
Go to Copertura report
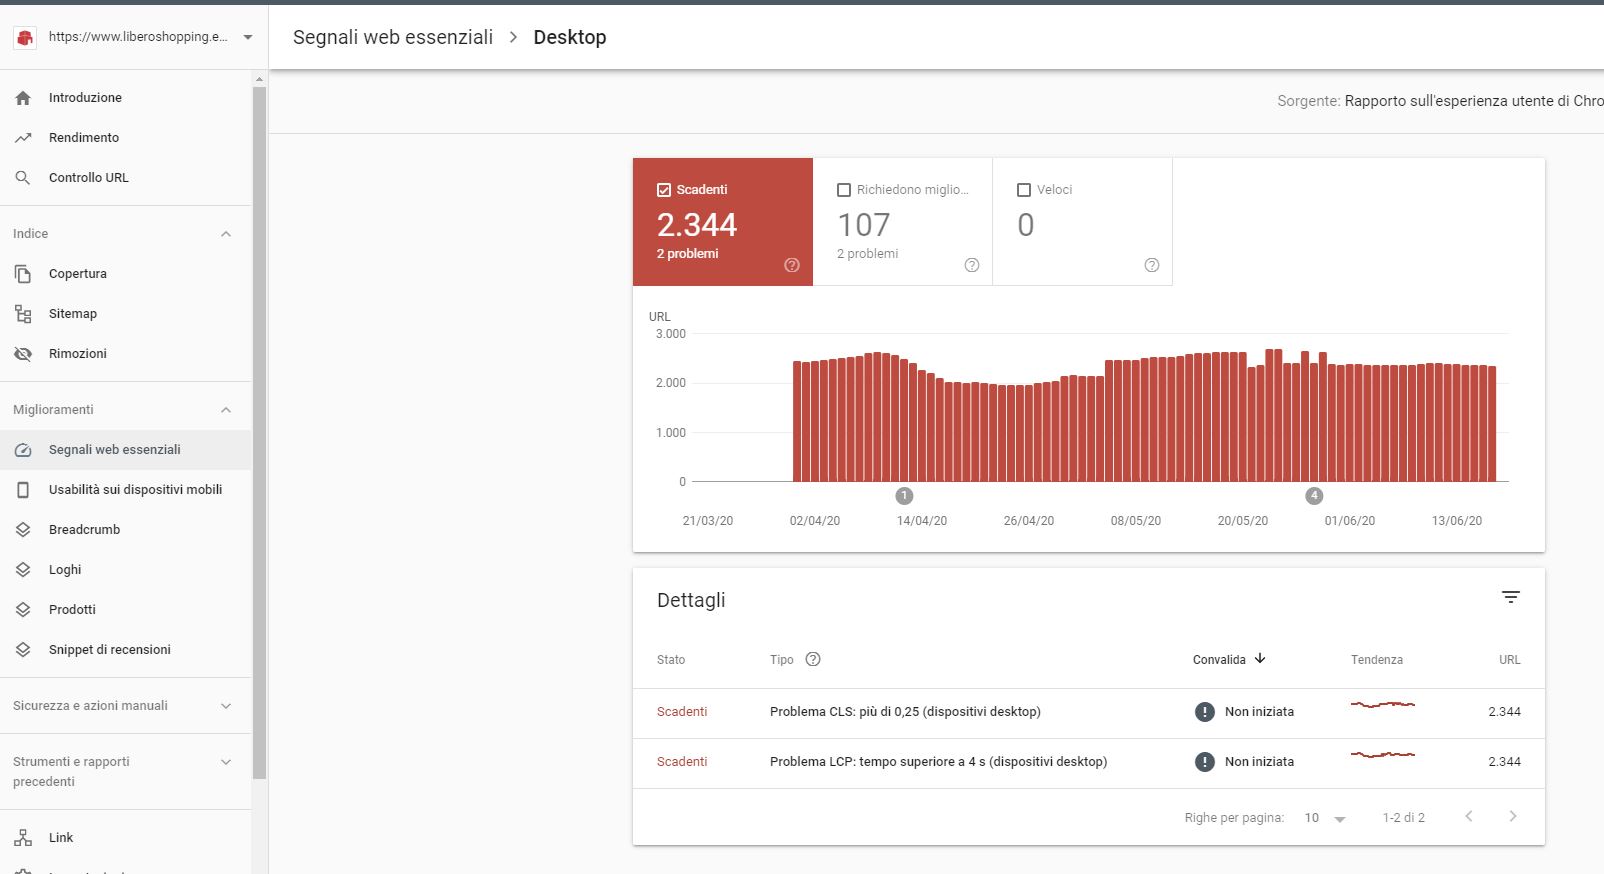coord(78,274)
